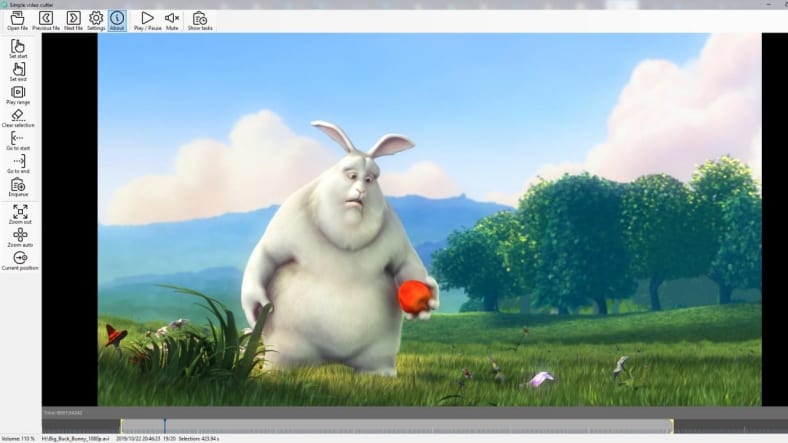Click the video preview frame
Image resolution: width=788 pixels, height=443 pixels.
[x=430, y=219]
